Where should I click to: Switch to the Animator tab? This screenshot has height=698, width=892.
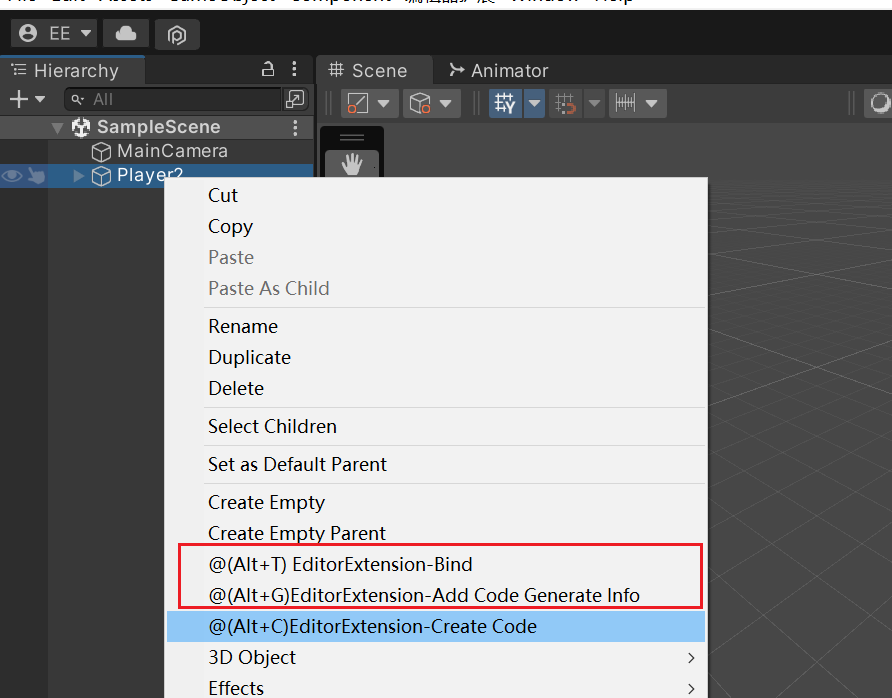click(x=498, y=70)
